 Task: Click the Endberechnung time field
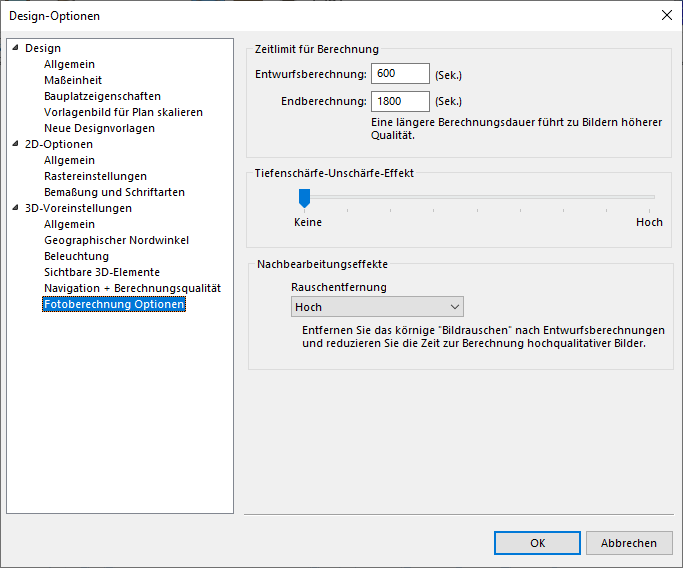[x=399, y=101]
